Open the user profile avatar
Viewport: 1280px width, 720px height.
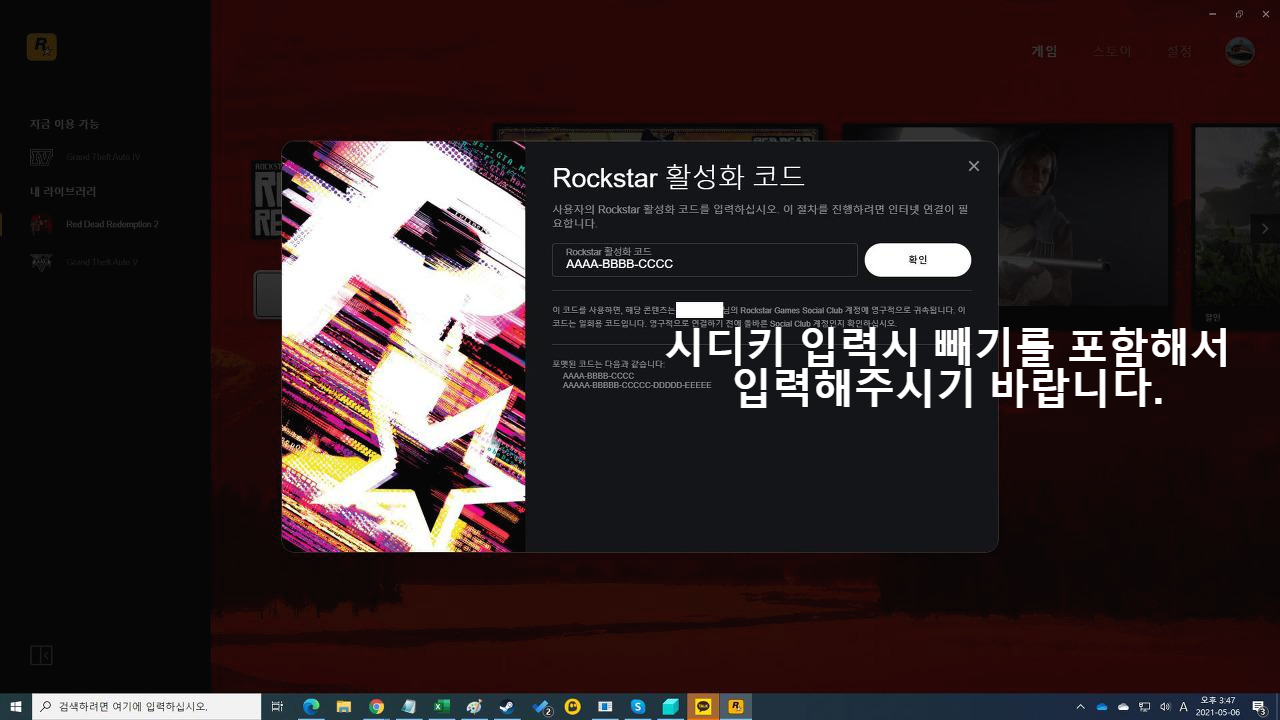[1240, 51]
